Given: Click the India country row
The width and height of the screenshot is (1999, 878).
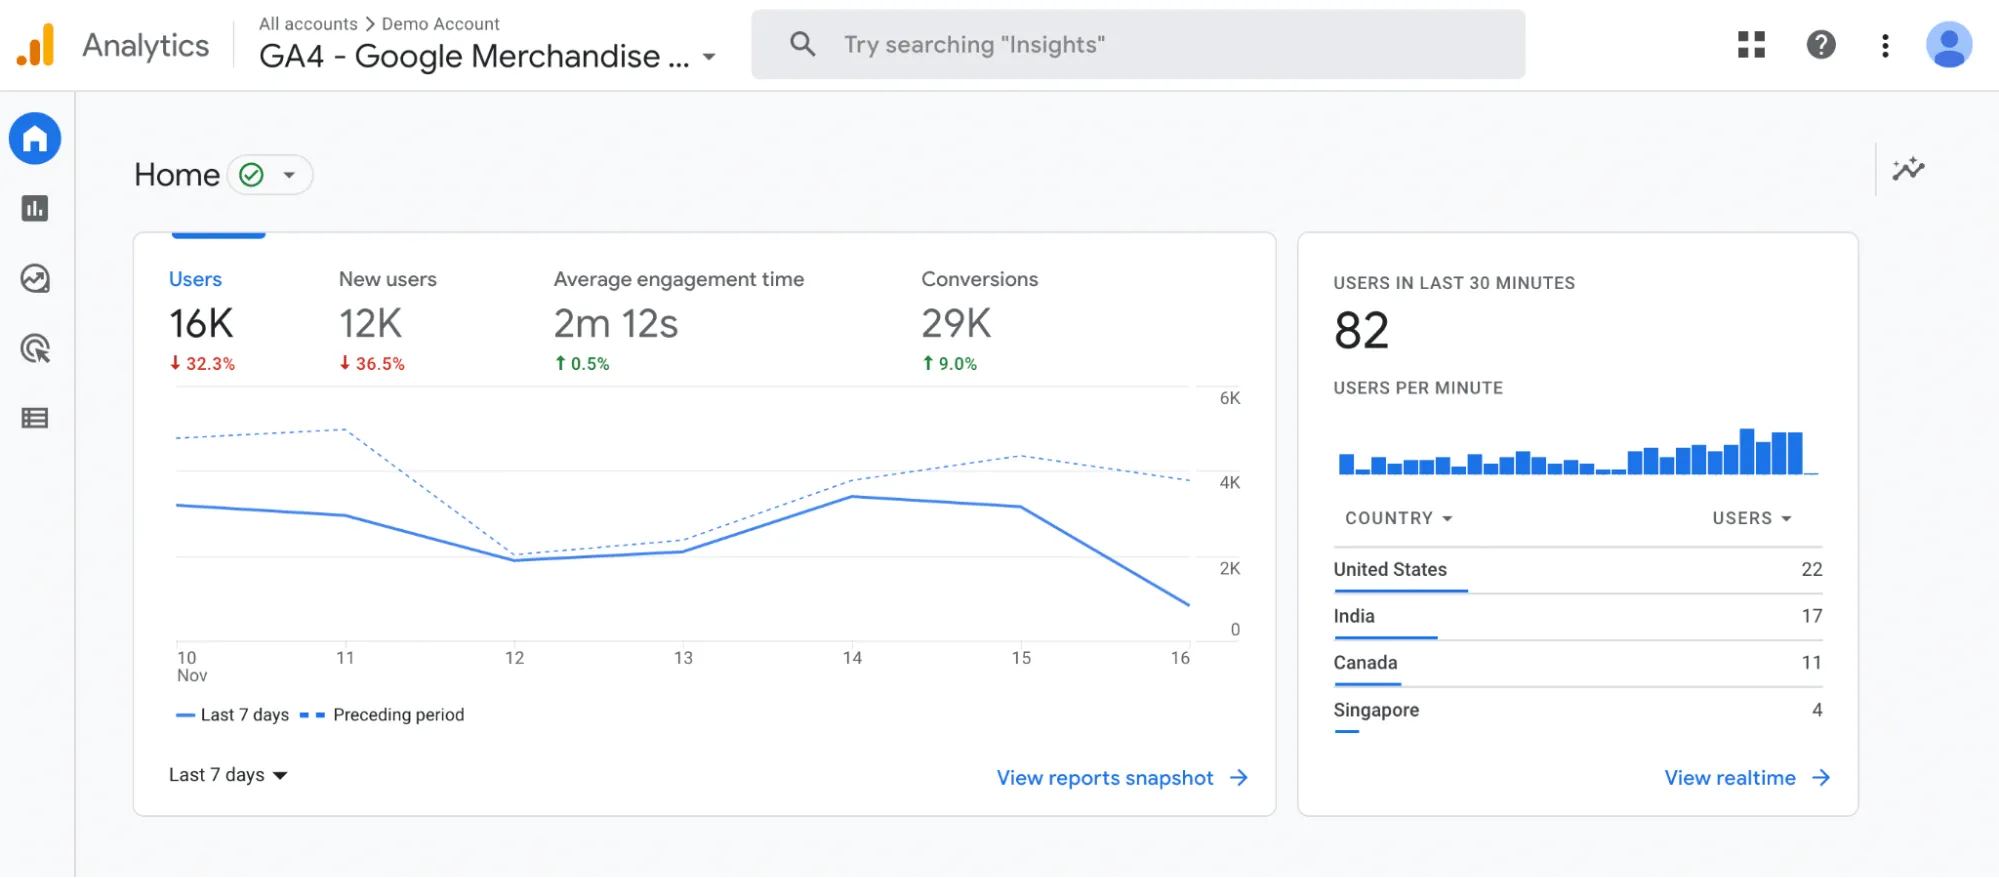Looking at the screenshot, I should coord(1577,617).
